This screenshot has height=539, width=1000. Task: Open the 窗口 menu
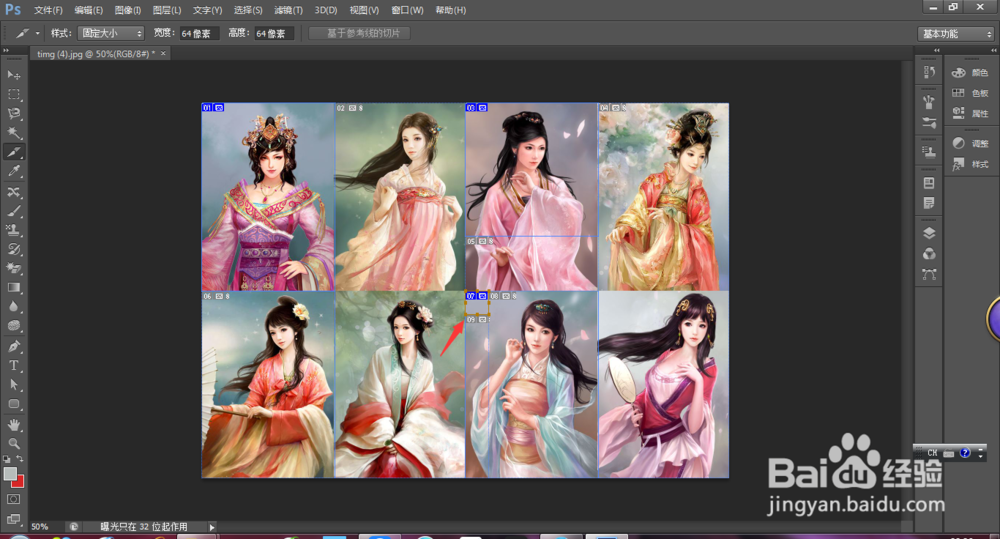(x=408, y=10)
